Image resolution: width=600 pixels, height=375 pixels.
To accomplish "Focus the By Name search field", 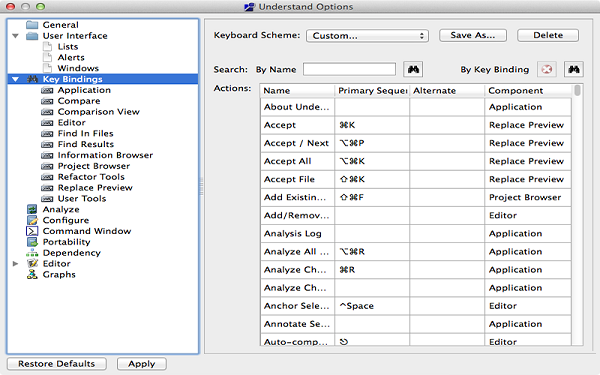I will click(349, 69).
